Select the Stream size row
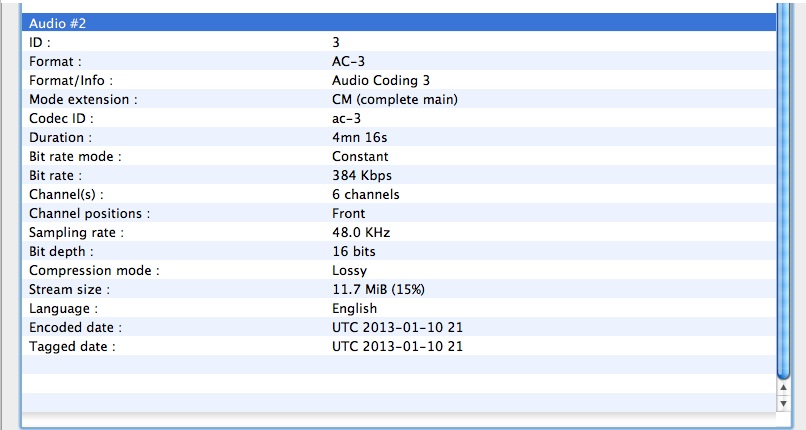The height and width of the screenshot is (430, 806). 398,290
